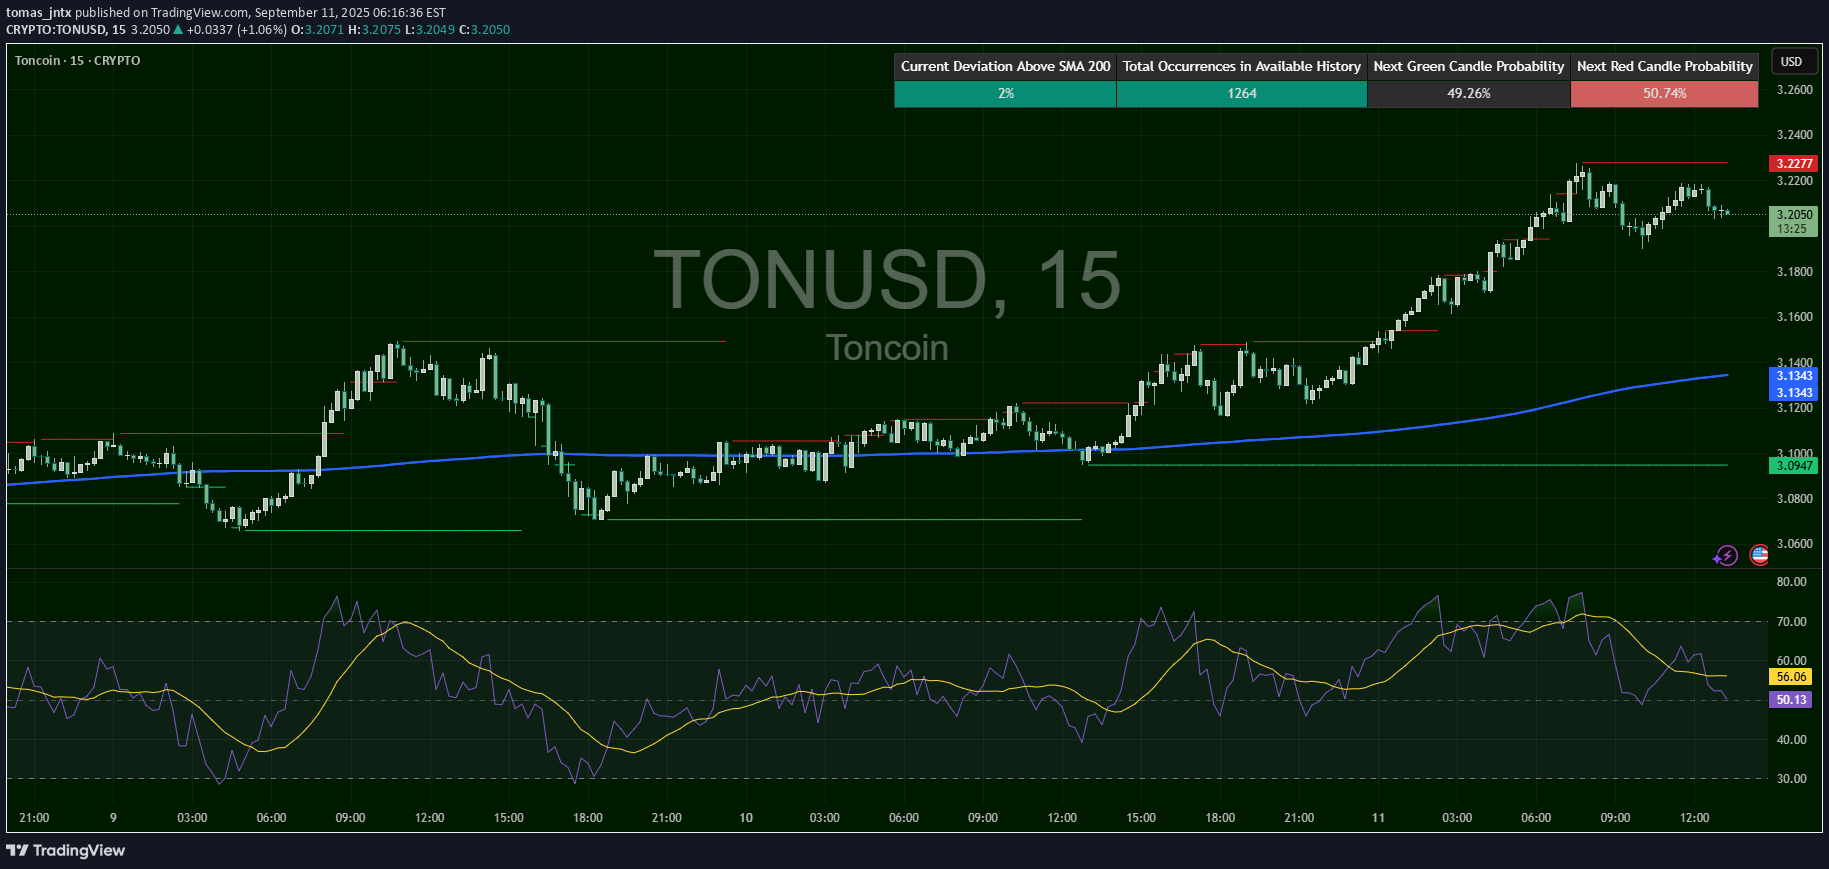Click the 1264 occurrences cell
The image size is (1829, 869).
1241,93
